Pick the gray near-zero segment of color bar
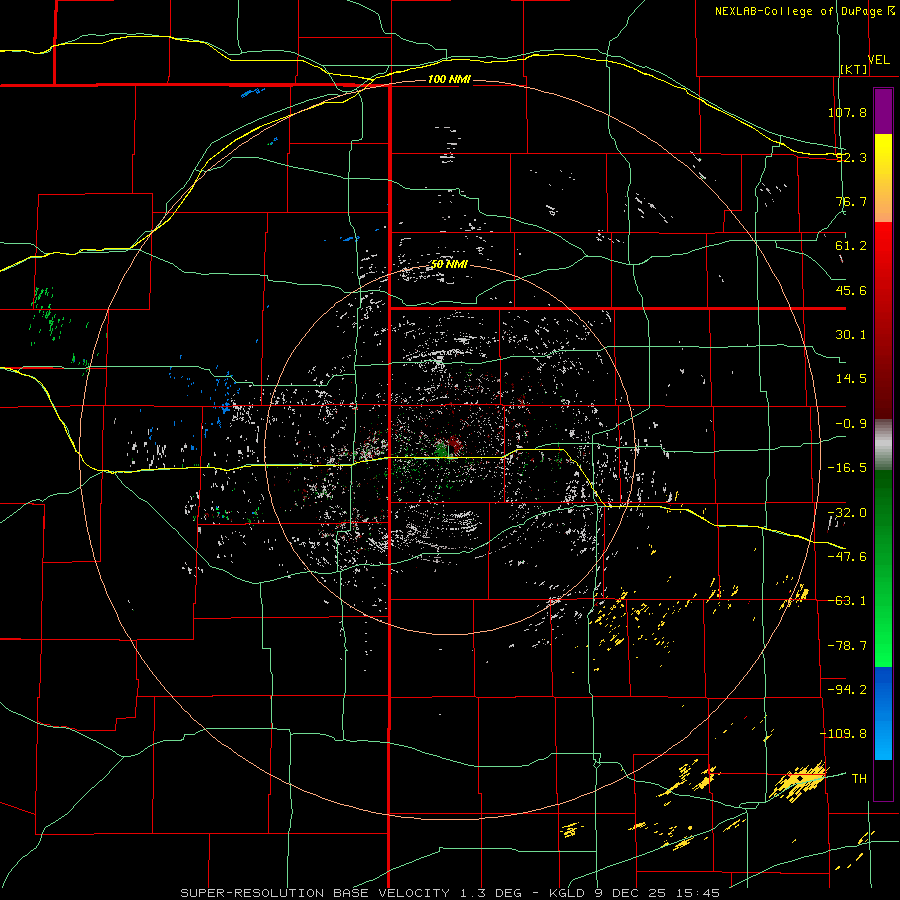This screenshot has width=900, height=900. point(883,445)
